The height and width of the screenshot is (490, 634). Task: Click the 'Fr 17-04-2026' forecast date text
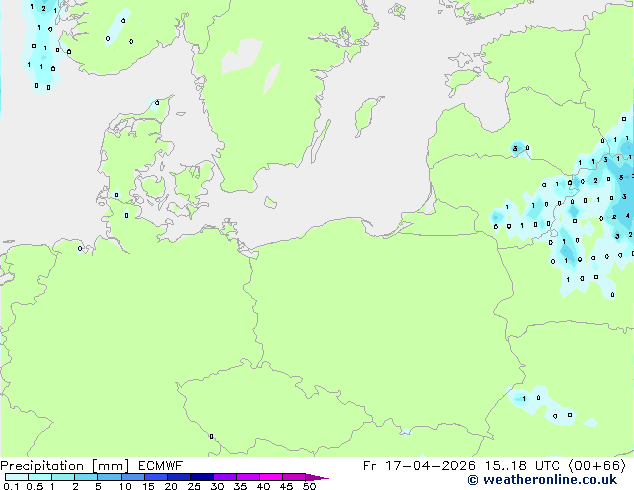pos(419,466)
